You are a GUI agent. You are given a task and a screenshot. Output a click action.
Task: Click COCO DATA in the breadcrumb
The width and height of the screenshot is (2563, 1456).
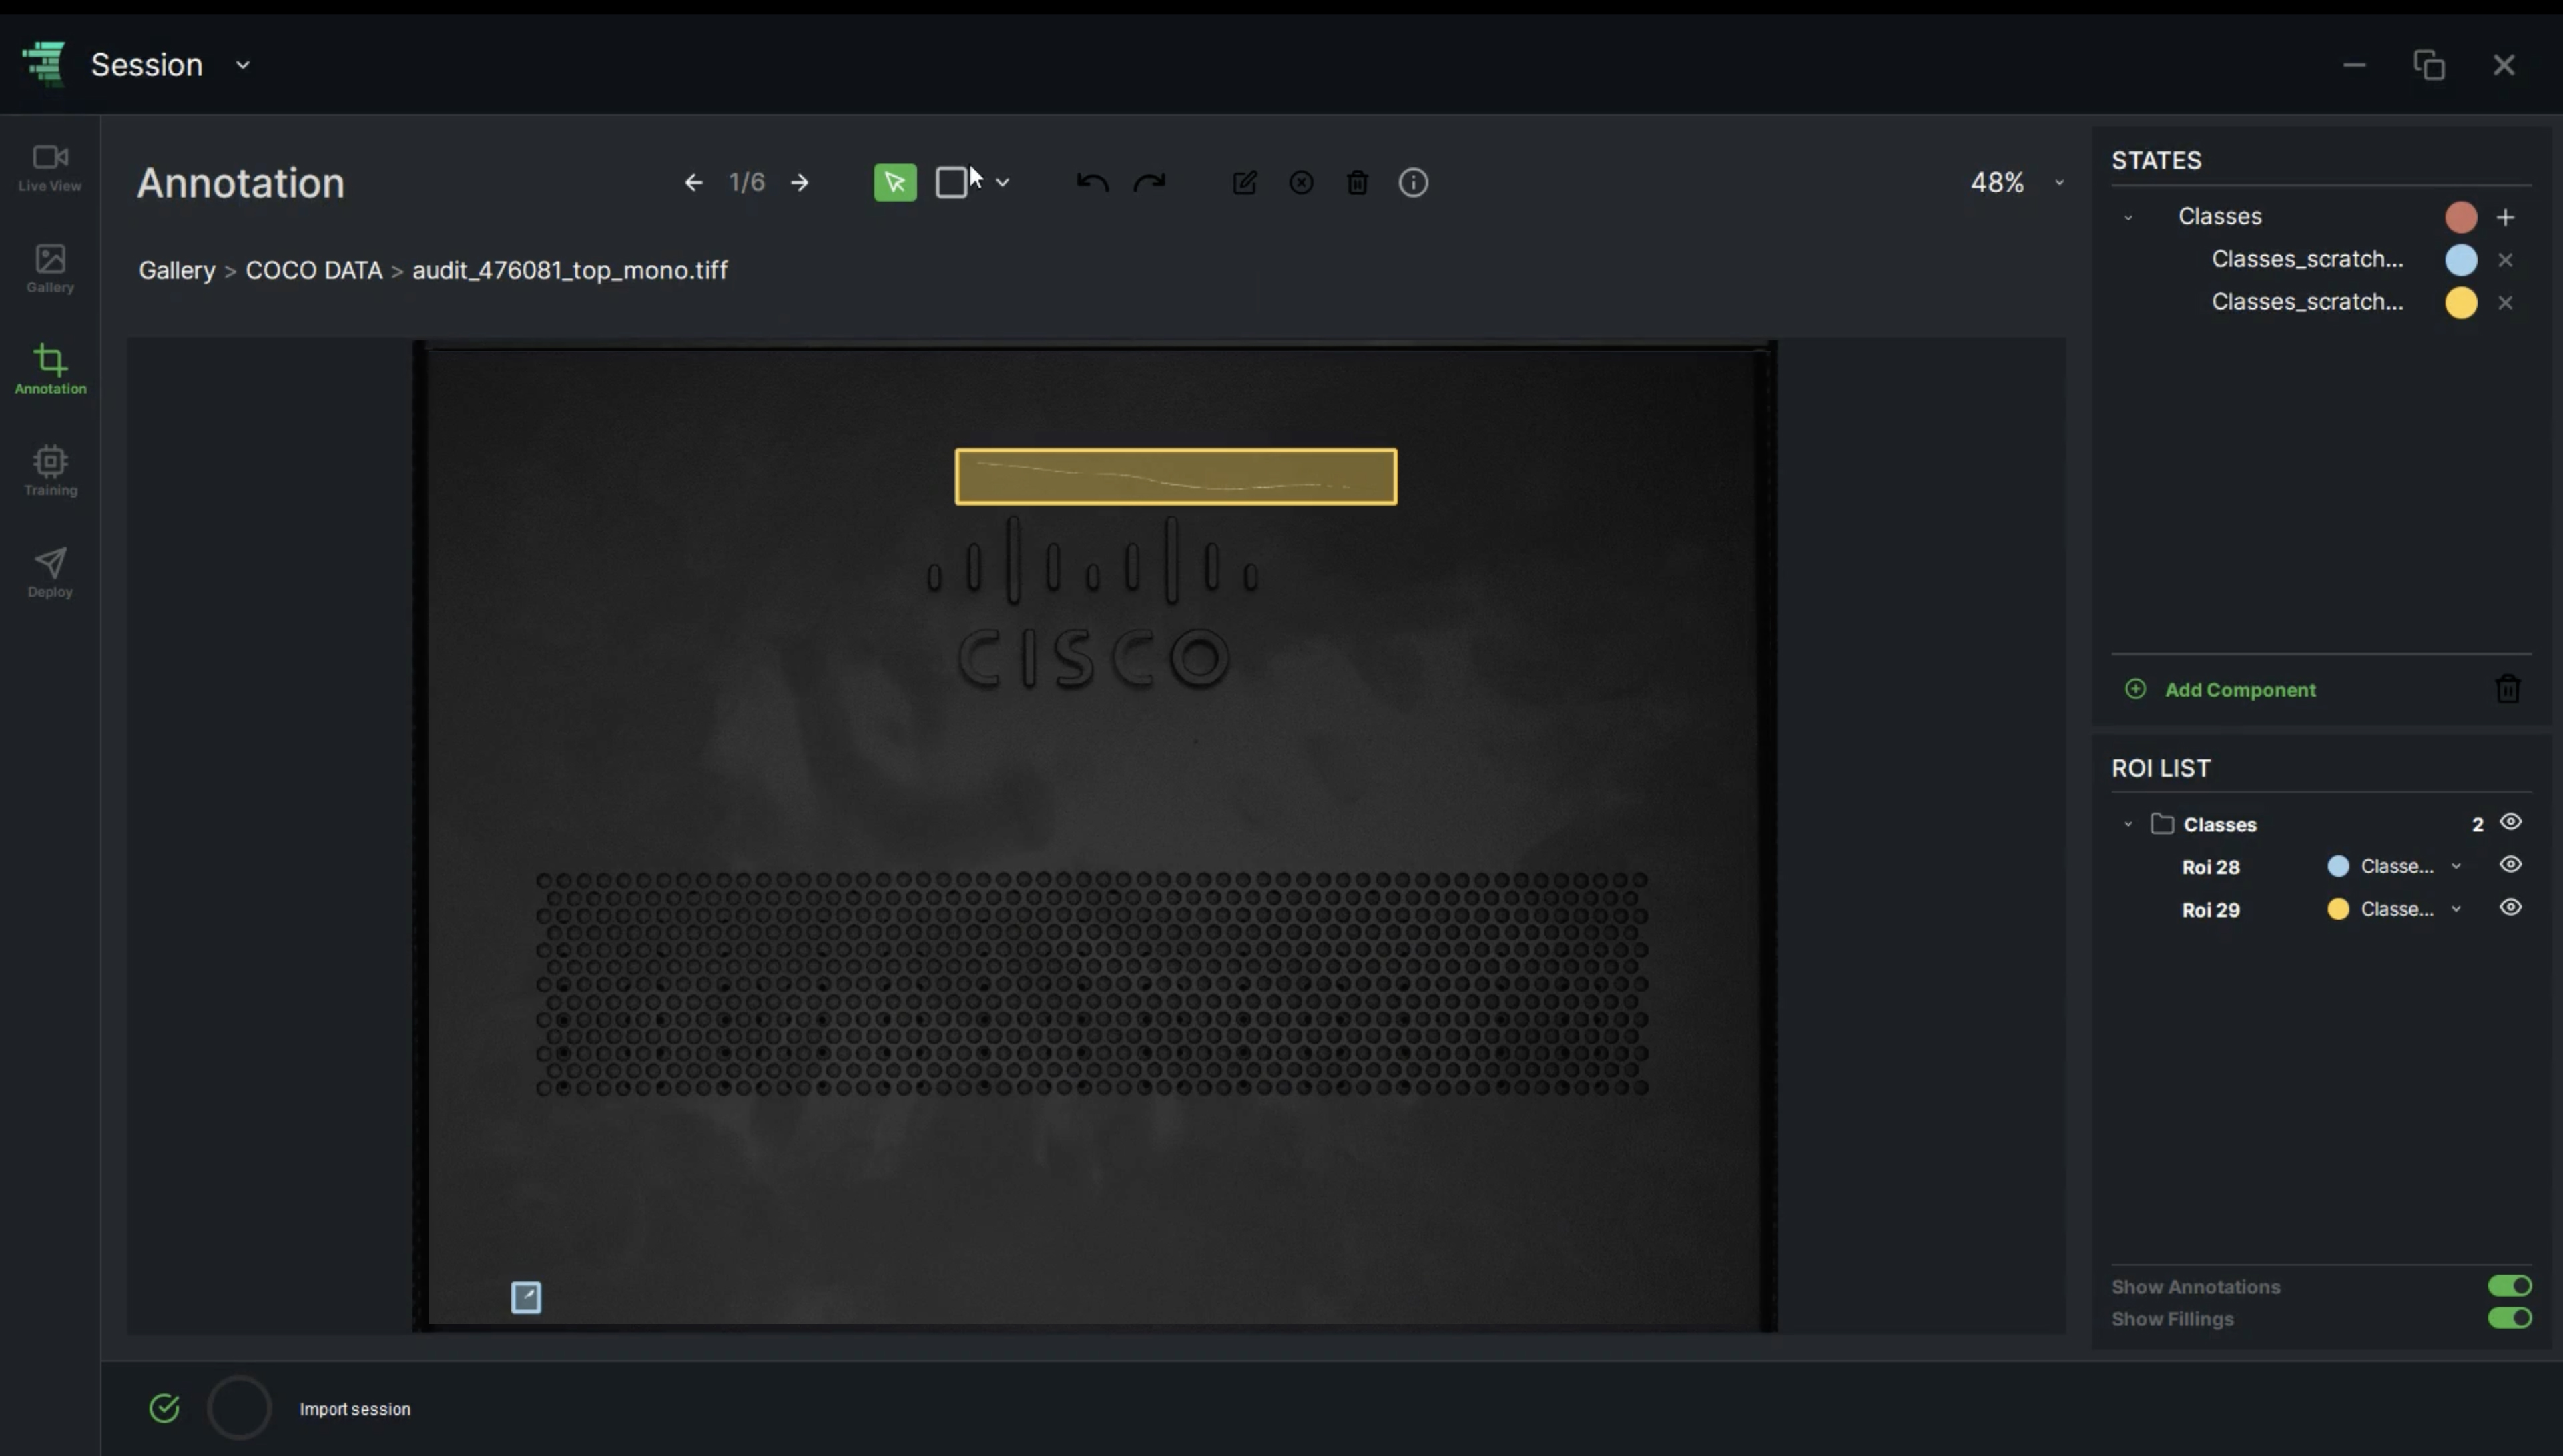[x=314, y=270]
